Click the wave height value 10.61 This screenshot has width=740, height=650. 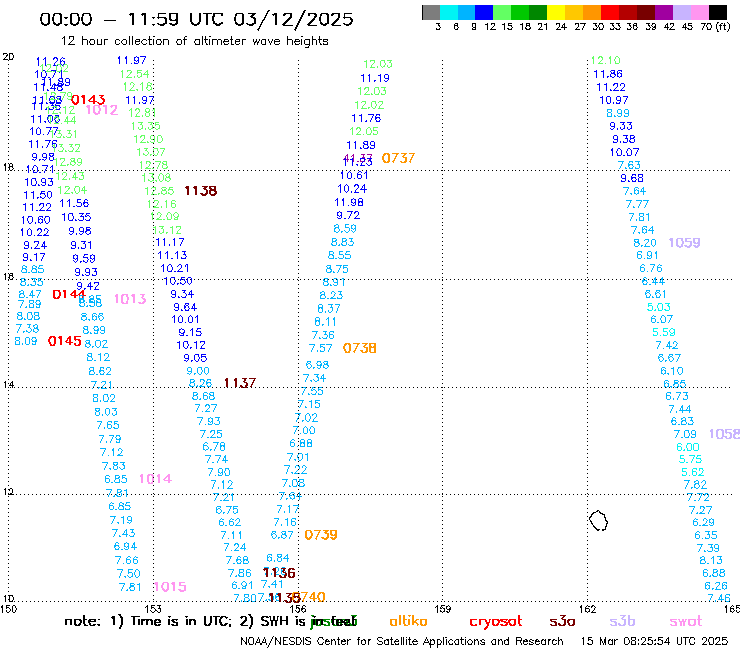pos(354,175)
